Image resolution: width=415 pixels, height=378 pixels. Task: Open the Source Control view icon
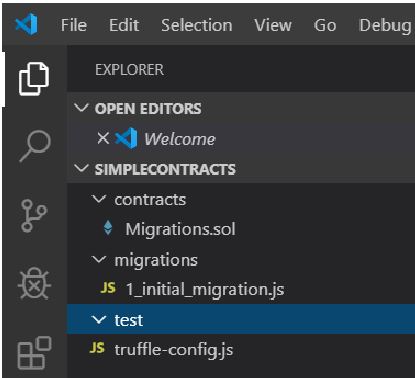coord(34,216)
